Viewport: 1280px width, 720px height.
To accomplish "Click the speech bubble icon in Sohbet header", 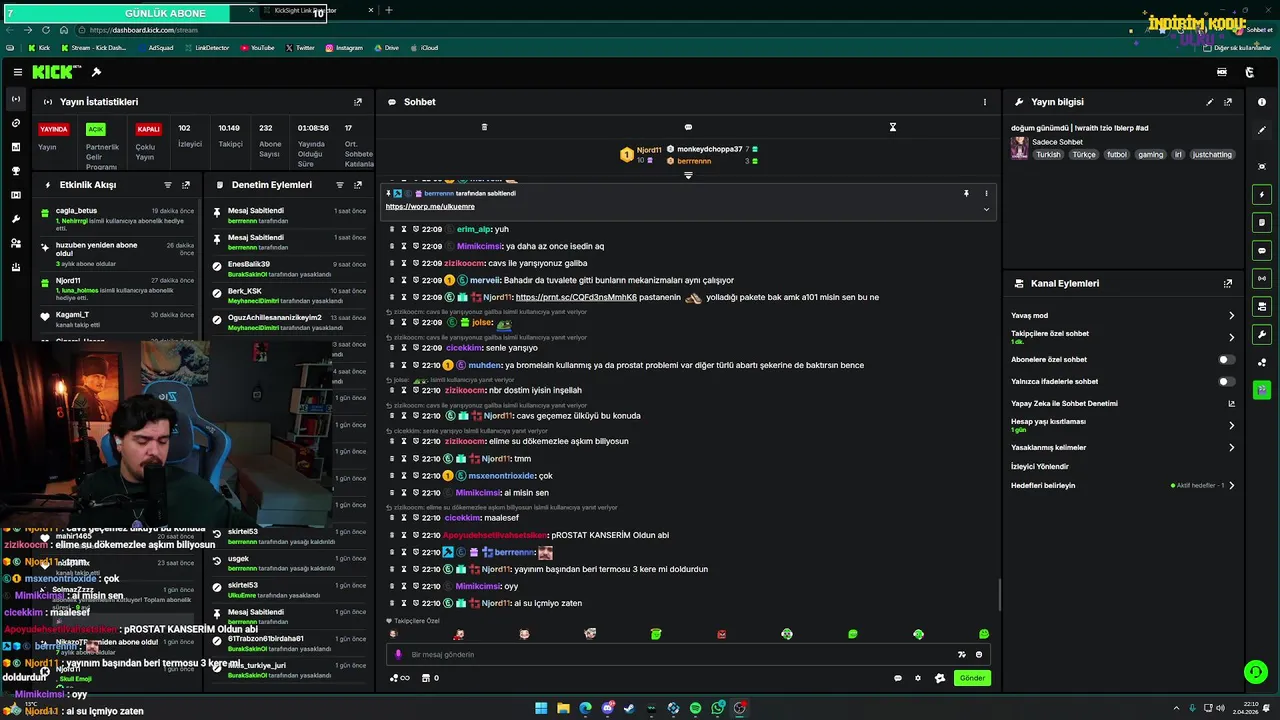I will coord(688,127).
